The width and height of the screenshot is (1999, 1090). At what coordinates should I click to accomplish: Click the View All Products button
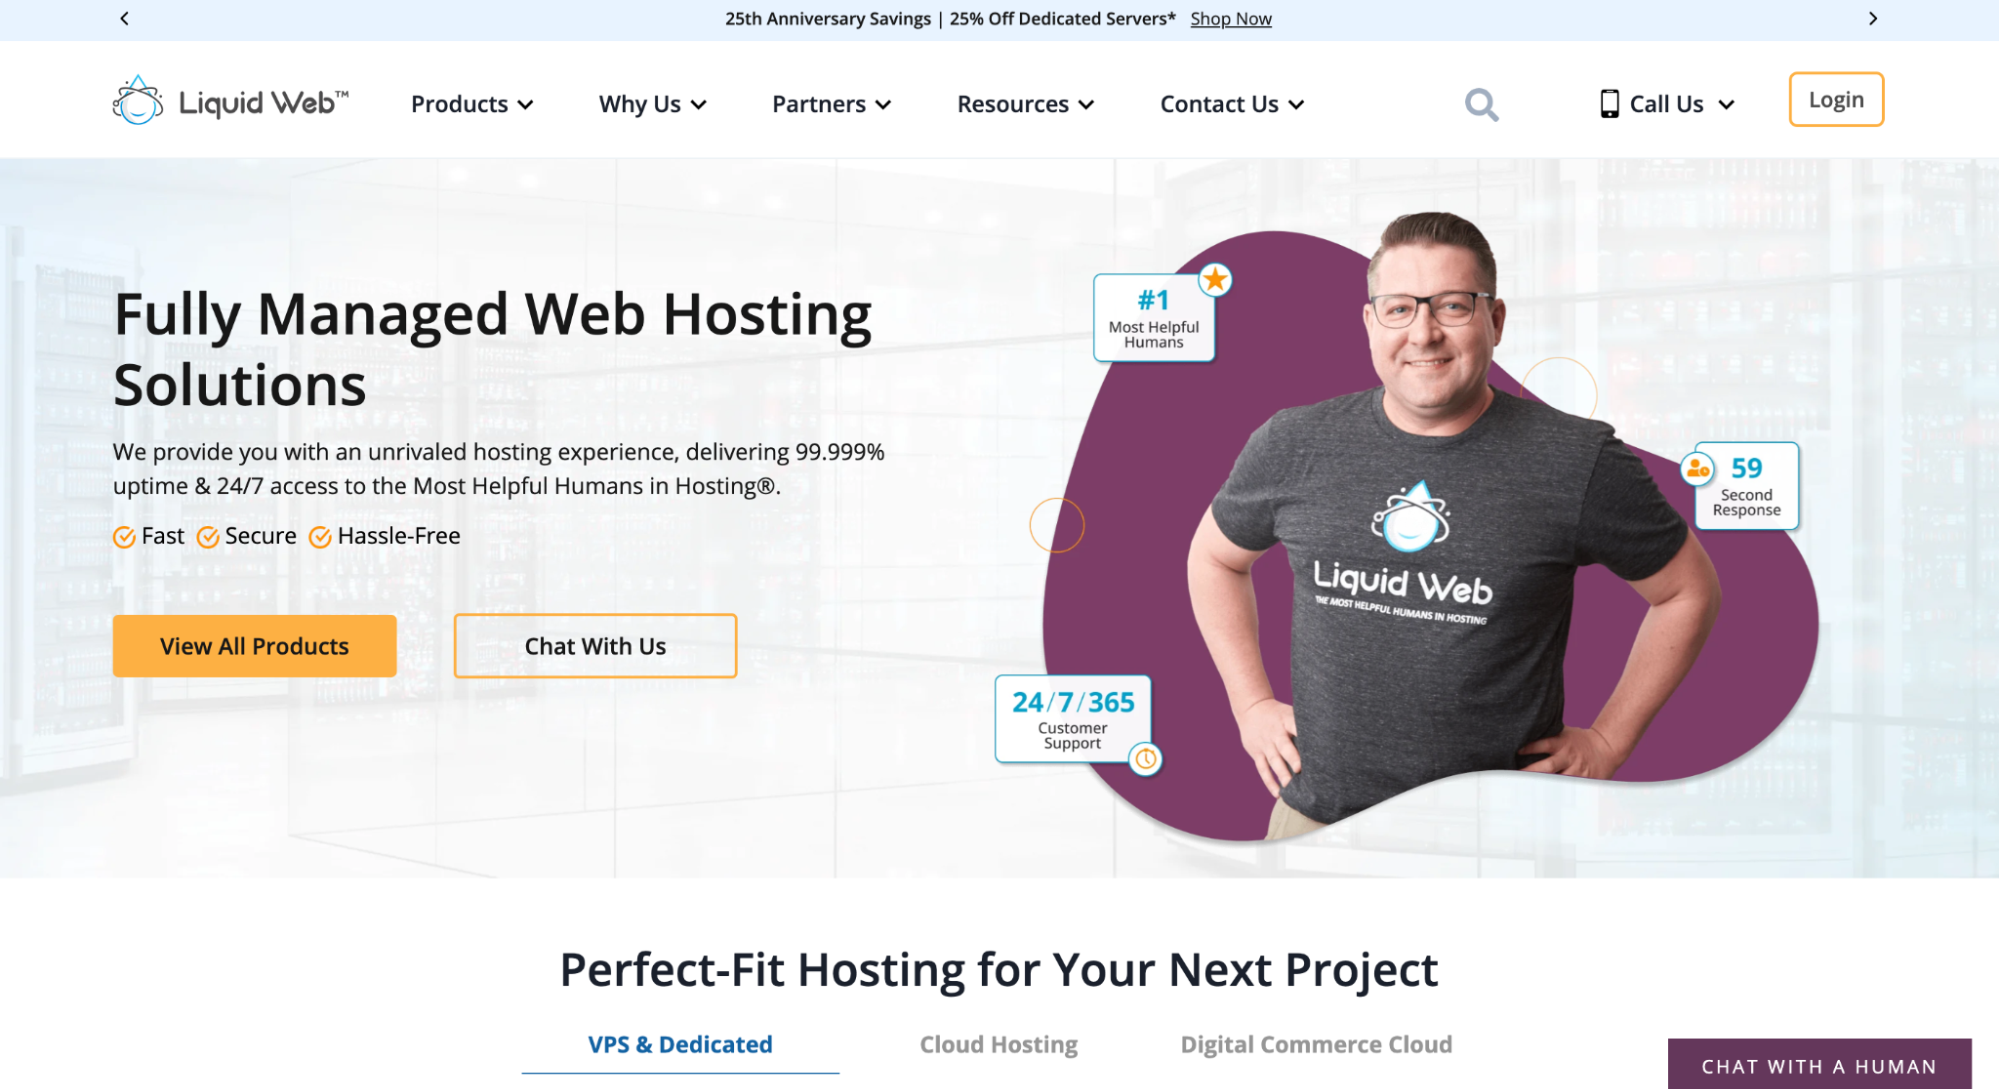click(x=254, y=646)
